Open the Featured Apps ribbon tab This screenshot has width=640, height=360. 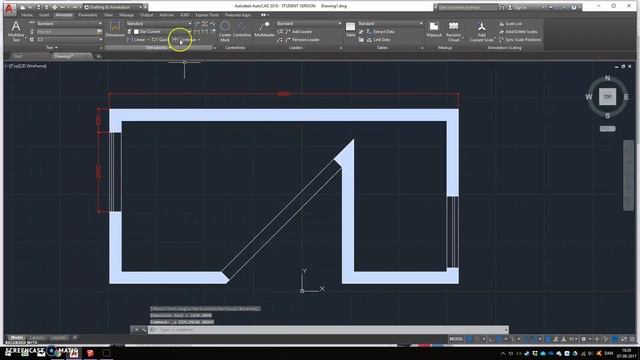[x=238, y=15]
